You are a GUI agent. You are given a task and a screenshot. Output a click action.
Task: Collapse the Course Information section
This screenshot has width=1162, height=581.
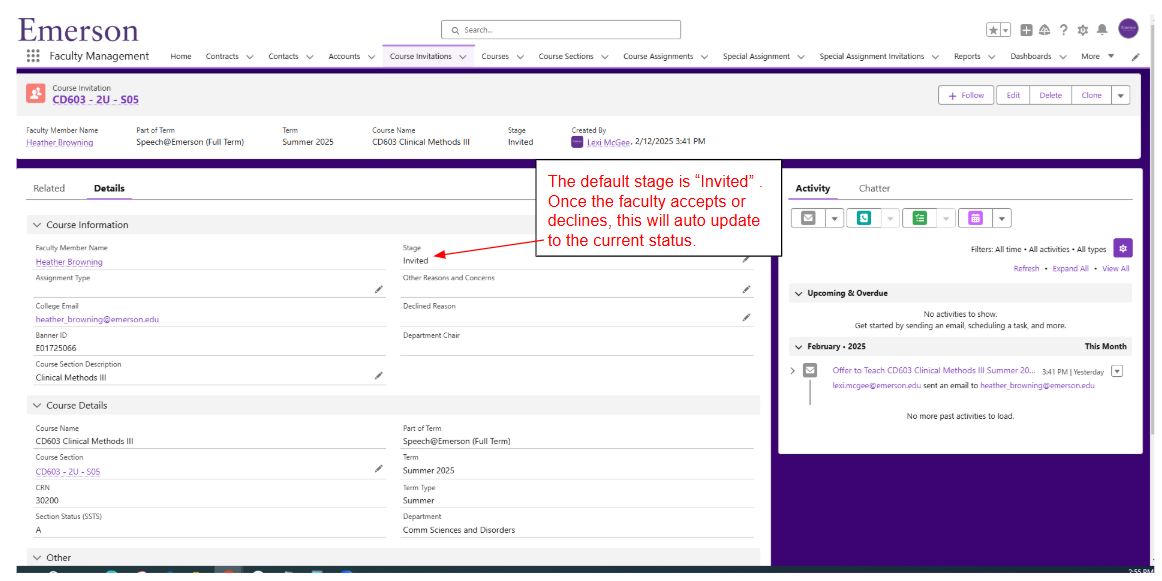pos(36,225)
